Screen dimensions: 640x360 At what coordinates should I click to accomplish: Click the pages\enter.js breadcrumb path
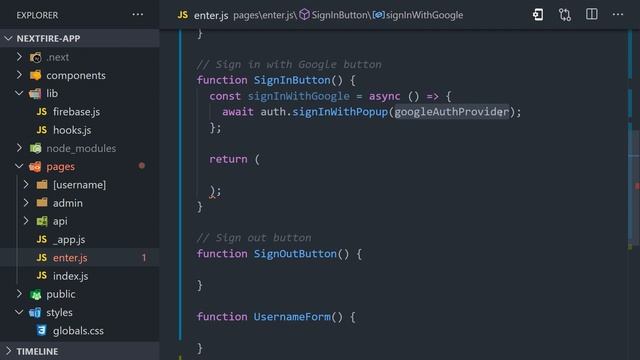pyautogui.click(x=264, y=15)
